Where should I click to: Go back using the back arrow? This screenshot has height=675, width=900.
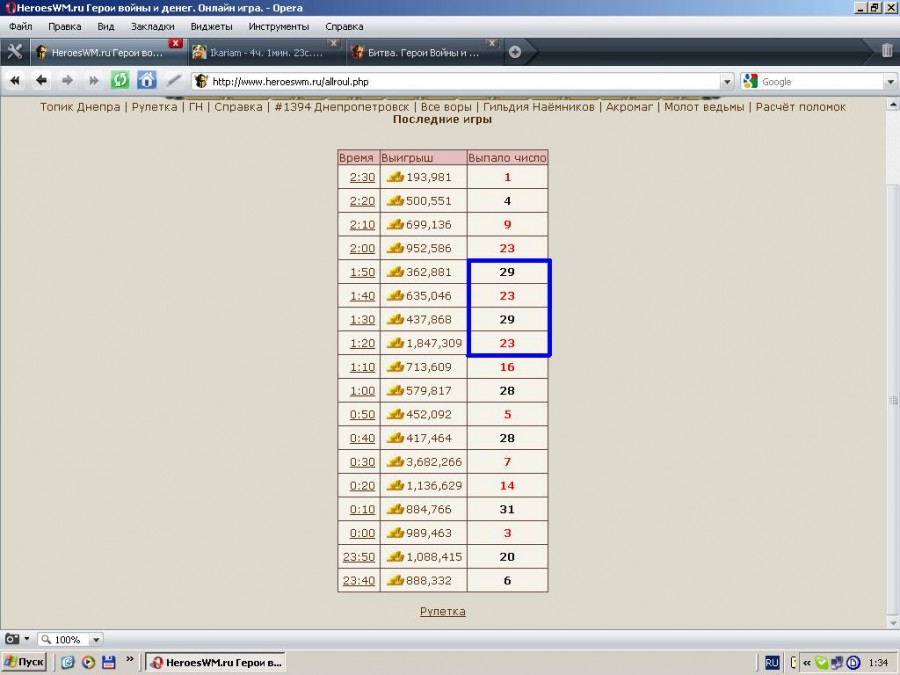[41, 81]
